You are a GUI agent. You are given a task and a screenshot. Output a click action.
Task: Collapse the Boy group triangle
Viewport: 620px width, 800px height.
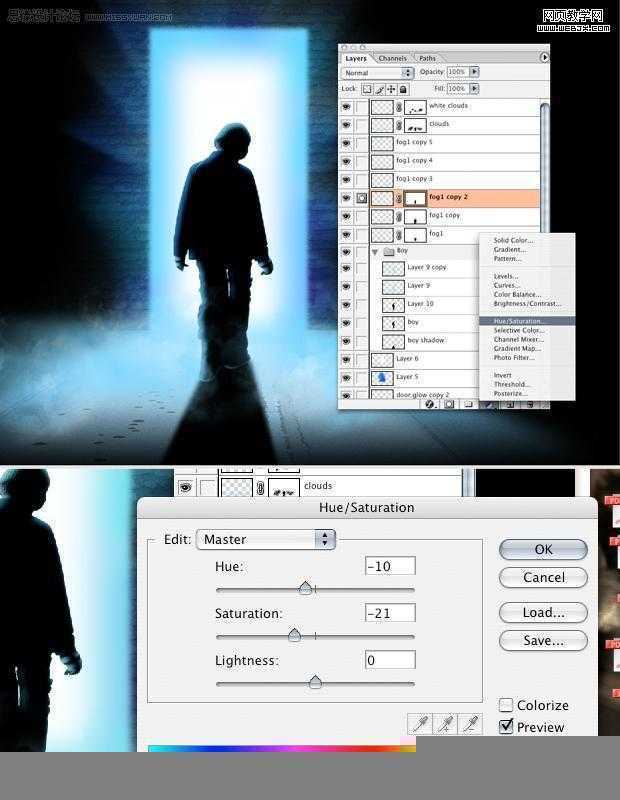[x=375, y=252]
